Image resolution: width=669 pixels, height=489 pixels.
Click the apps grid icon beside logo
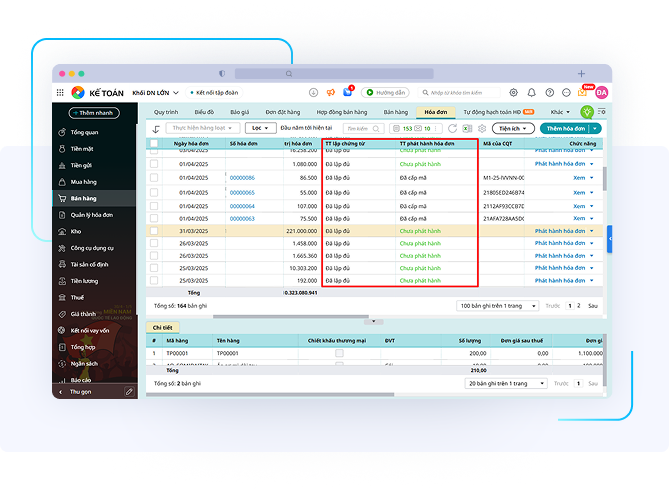point(61,93)
